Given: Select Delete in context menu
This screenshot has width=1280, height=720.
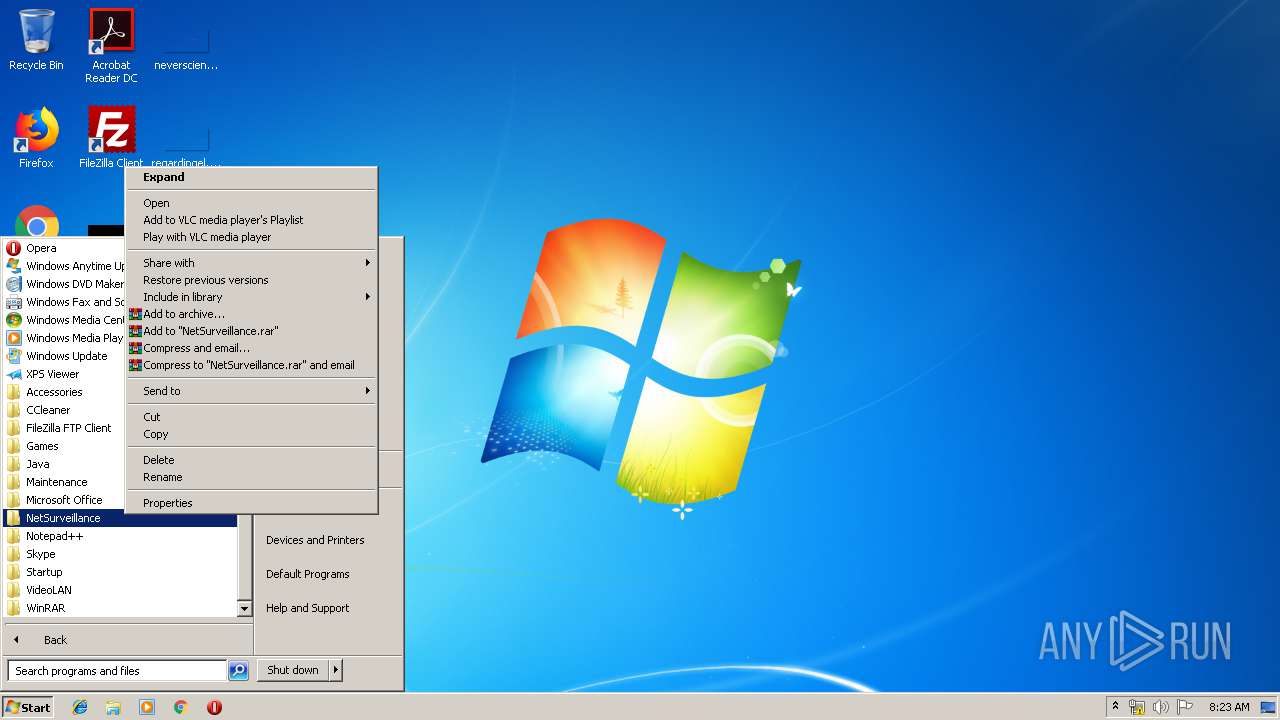Looking at the screenshot, I should click(251, 460).
